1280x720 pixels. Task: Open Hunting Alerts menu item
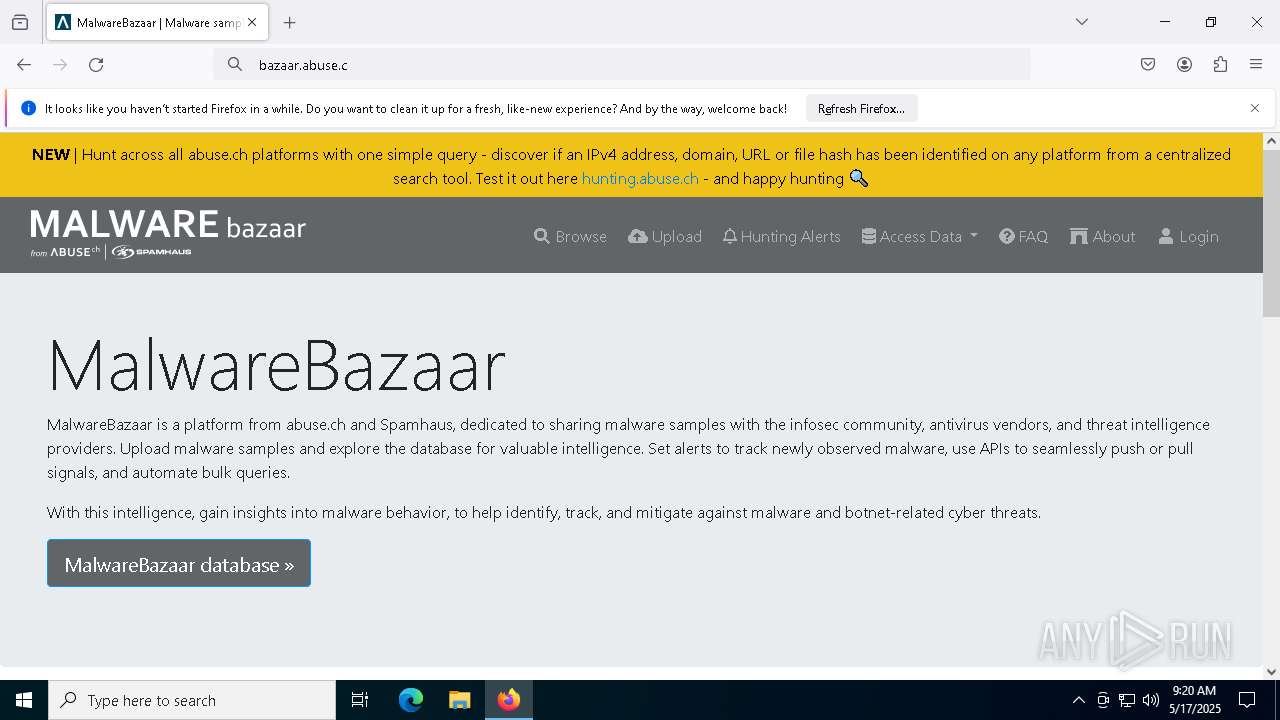point(781,236)
